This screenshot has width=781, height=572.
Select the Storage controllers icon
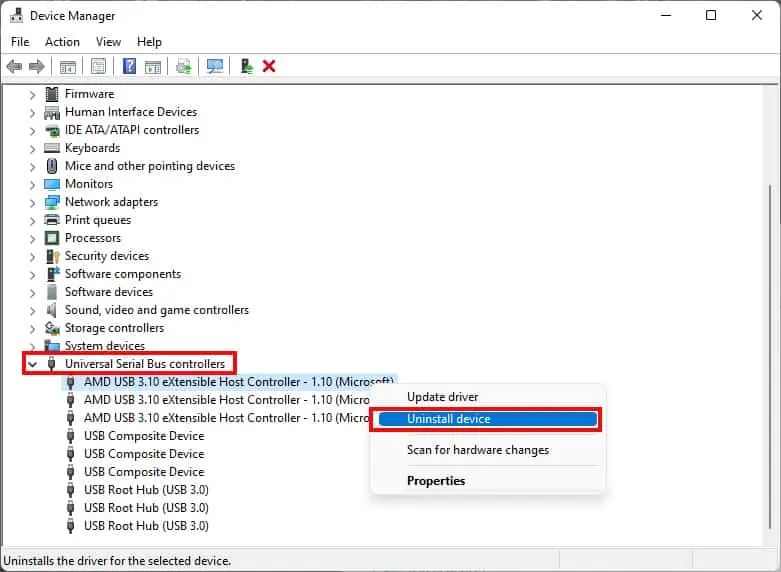tap(52, 328)
